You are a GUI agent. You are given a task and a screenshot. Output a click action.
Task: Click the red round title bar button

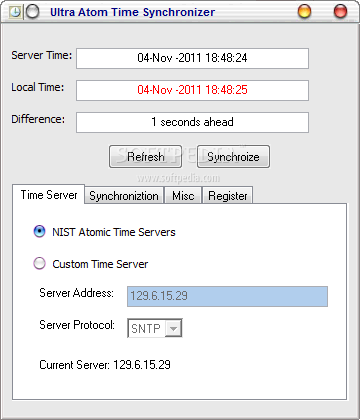click(x=340, y=12)
